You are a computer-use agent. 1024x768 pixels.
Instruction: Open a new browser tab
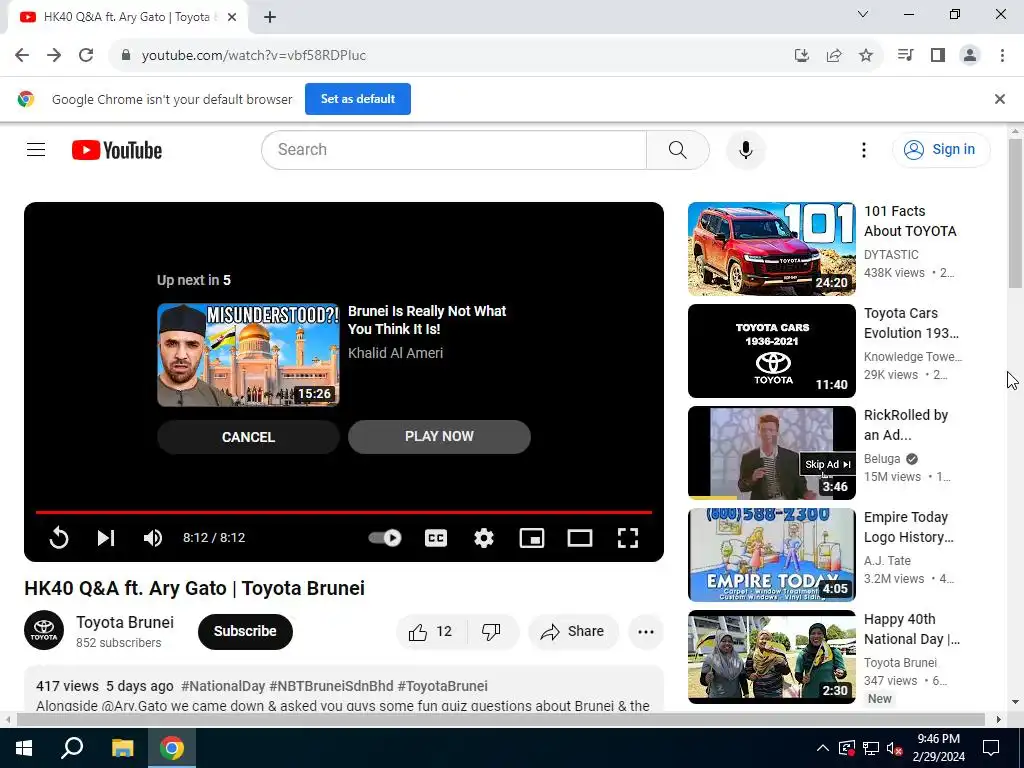coord(270,17)
